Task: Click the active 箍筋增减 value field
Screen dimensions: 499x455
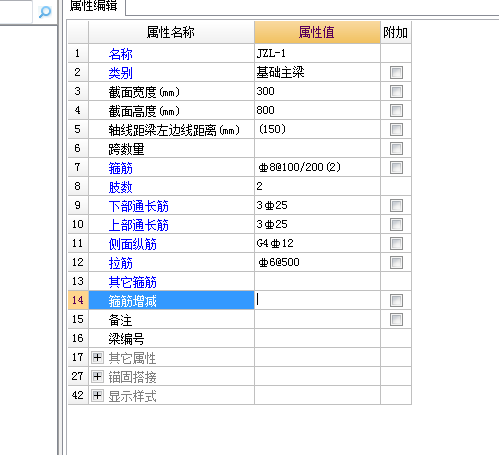Action: tap(317, 300)
